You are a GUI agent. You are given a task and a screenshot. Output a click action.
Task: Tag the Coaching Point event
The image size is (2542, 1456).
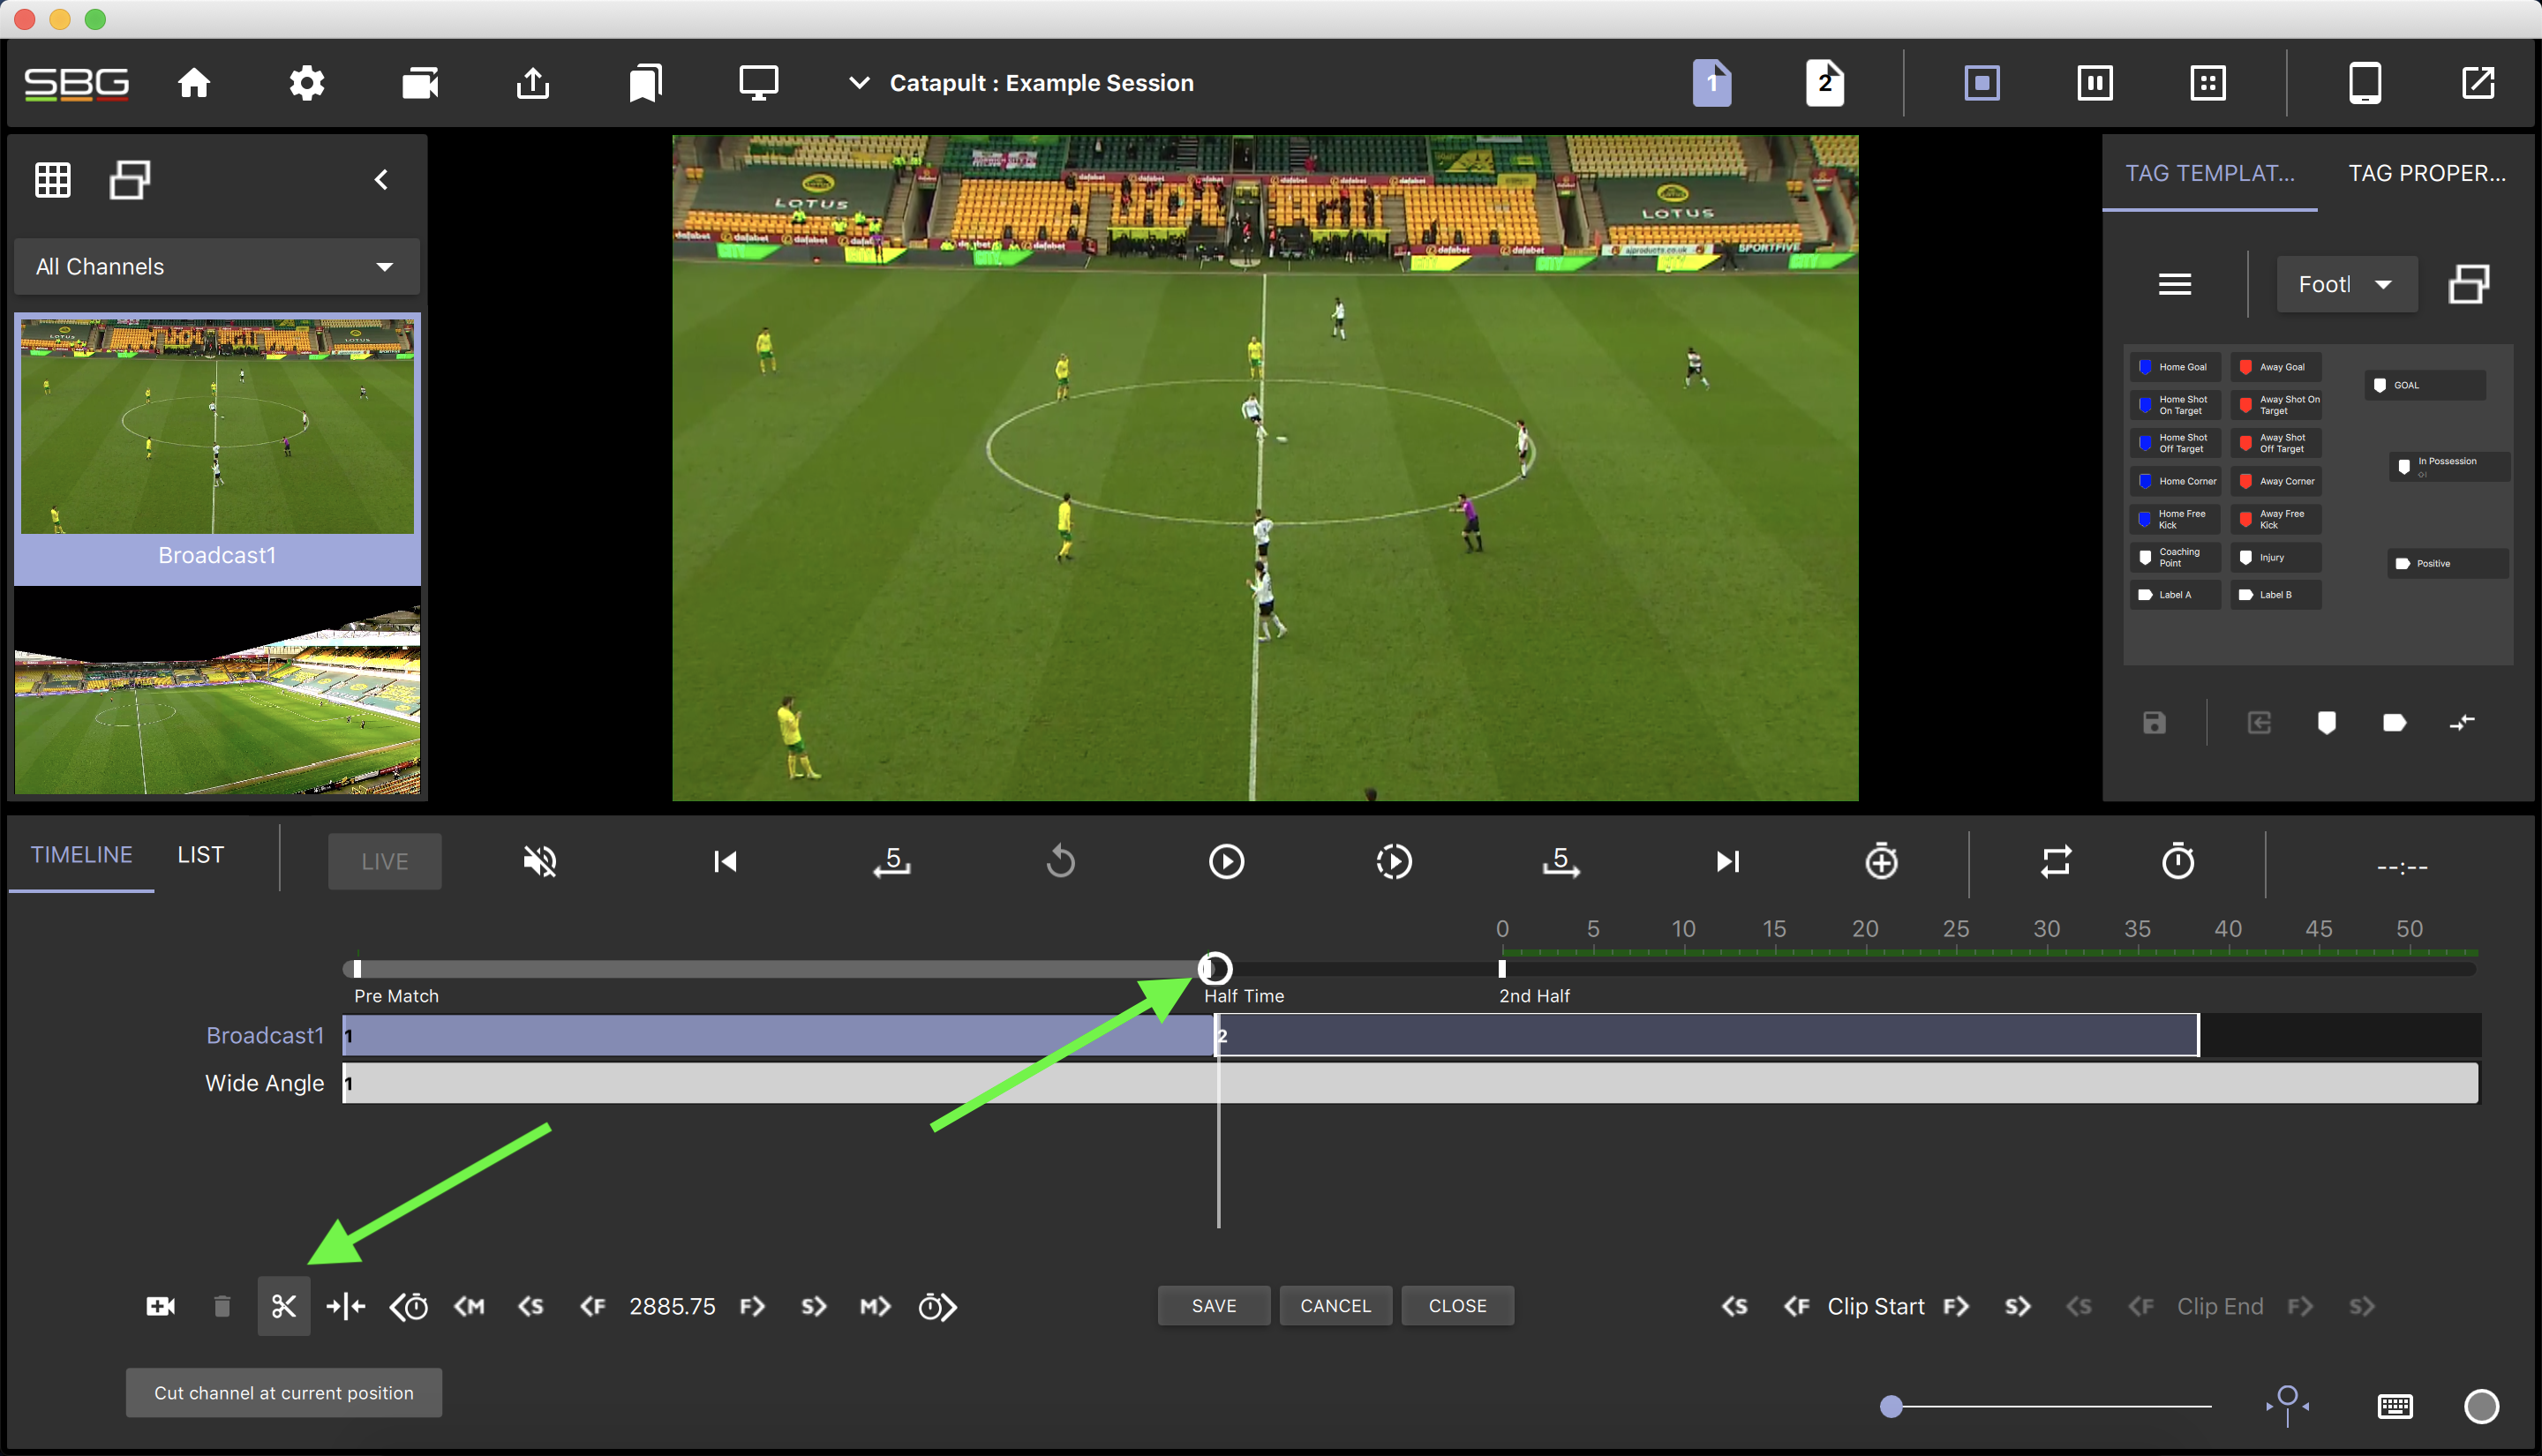click(2175, 557)
